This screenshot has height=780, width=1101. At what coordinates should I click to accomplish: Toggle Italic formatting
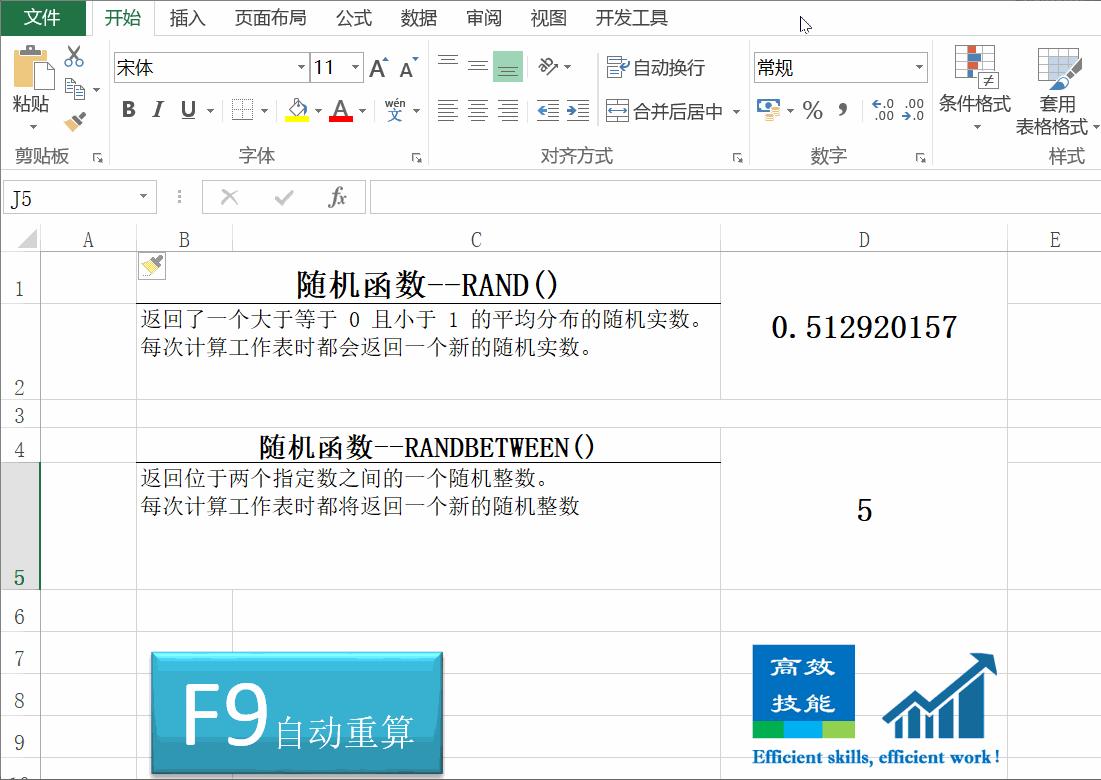pyautogui.click(x=156, y=110)
